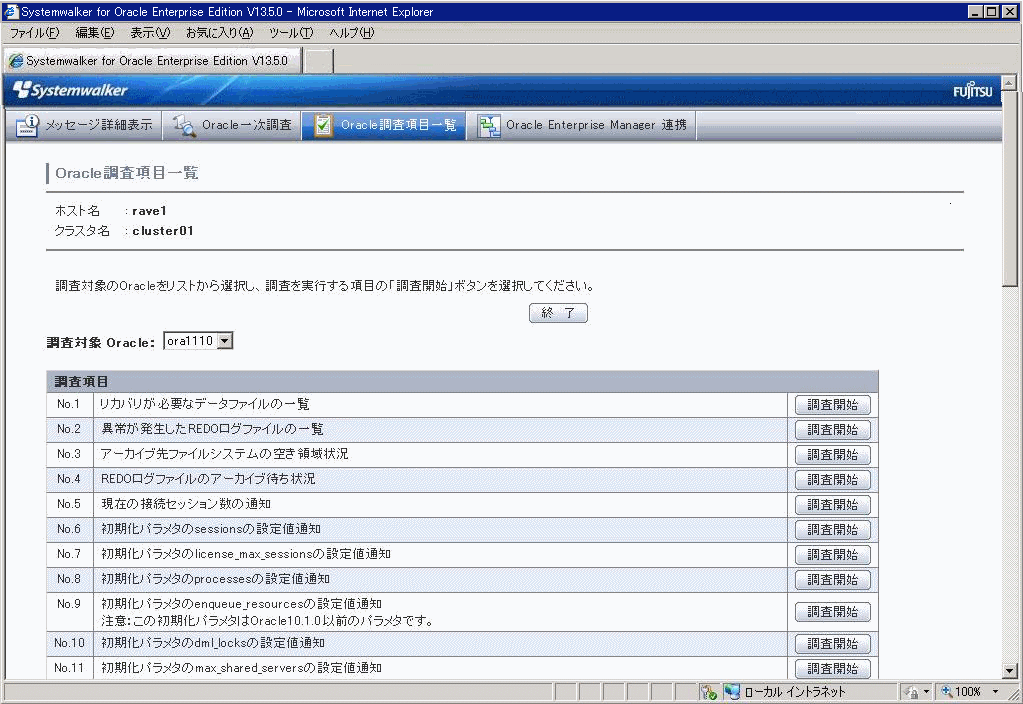
Task: Click 調査開始 for No.10 dml_locks
Action: click(832, 644)
